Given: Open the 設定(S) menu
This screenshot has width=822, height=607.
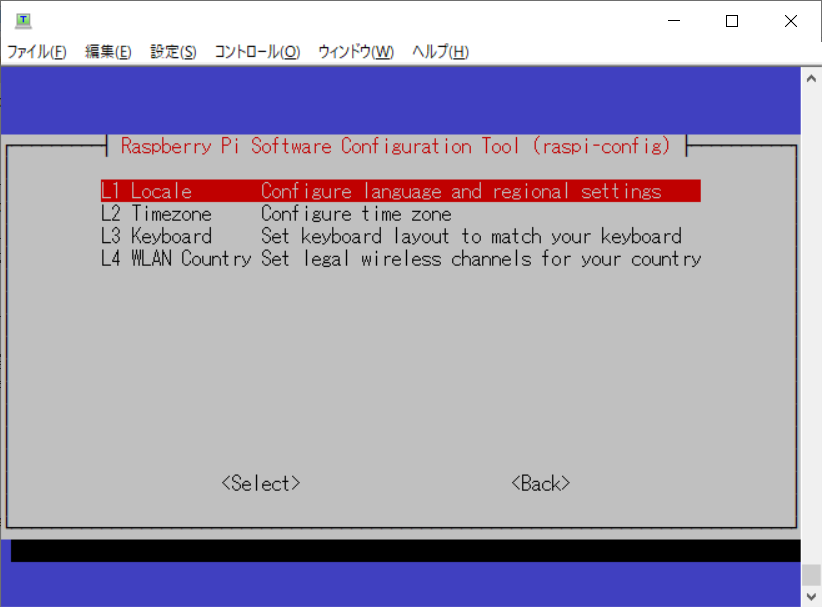Looking at the screenshot, I should point(173,52).
